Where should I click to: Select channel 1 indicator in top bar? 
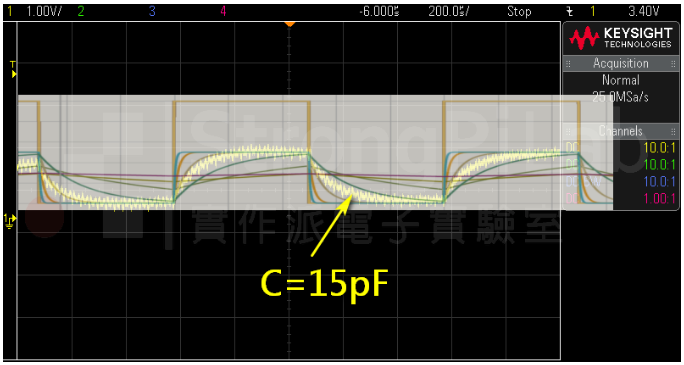click(10, 11)
